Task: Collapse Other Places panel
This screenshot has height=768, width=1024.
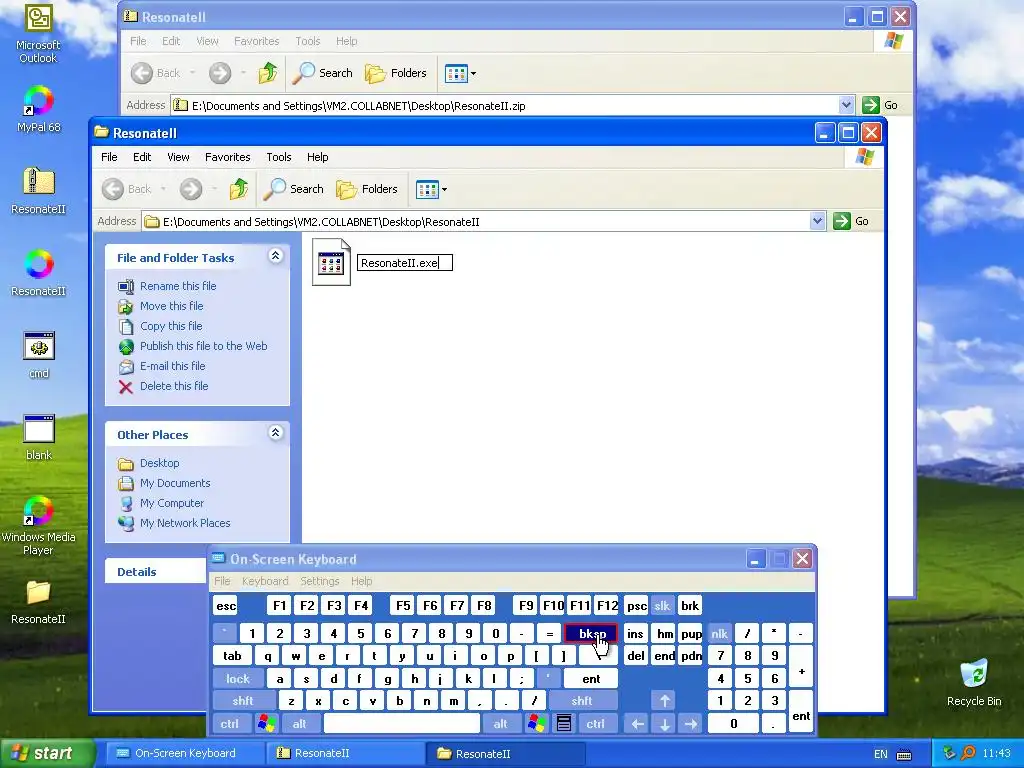Action: point(276,433)
